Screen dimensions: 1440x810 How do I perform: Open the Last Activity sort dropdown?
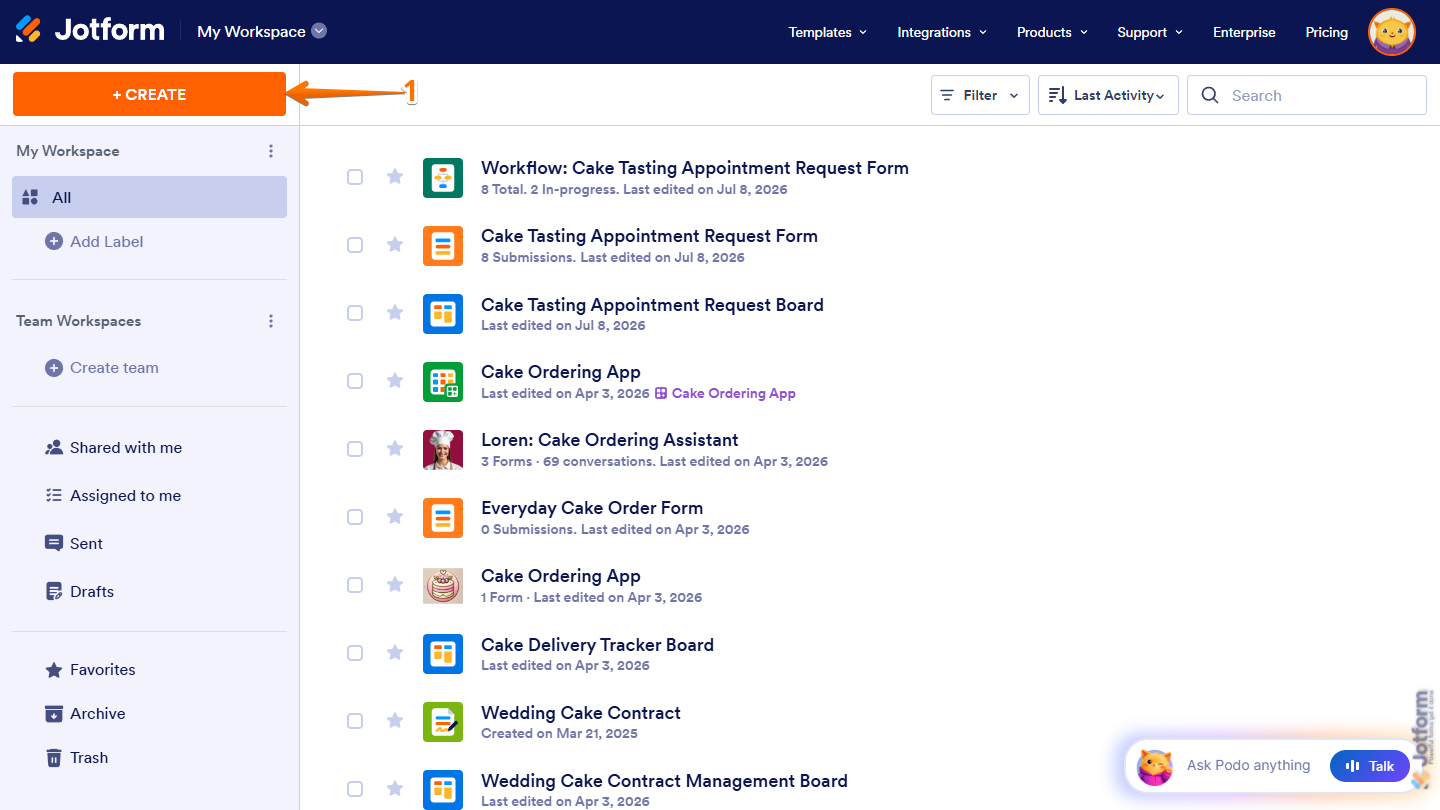click(x=1108, y=95)
